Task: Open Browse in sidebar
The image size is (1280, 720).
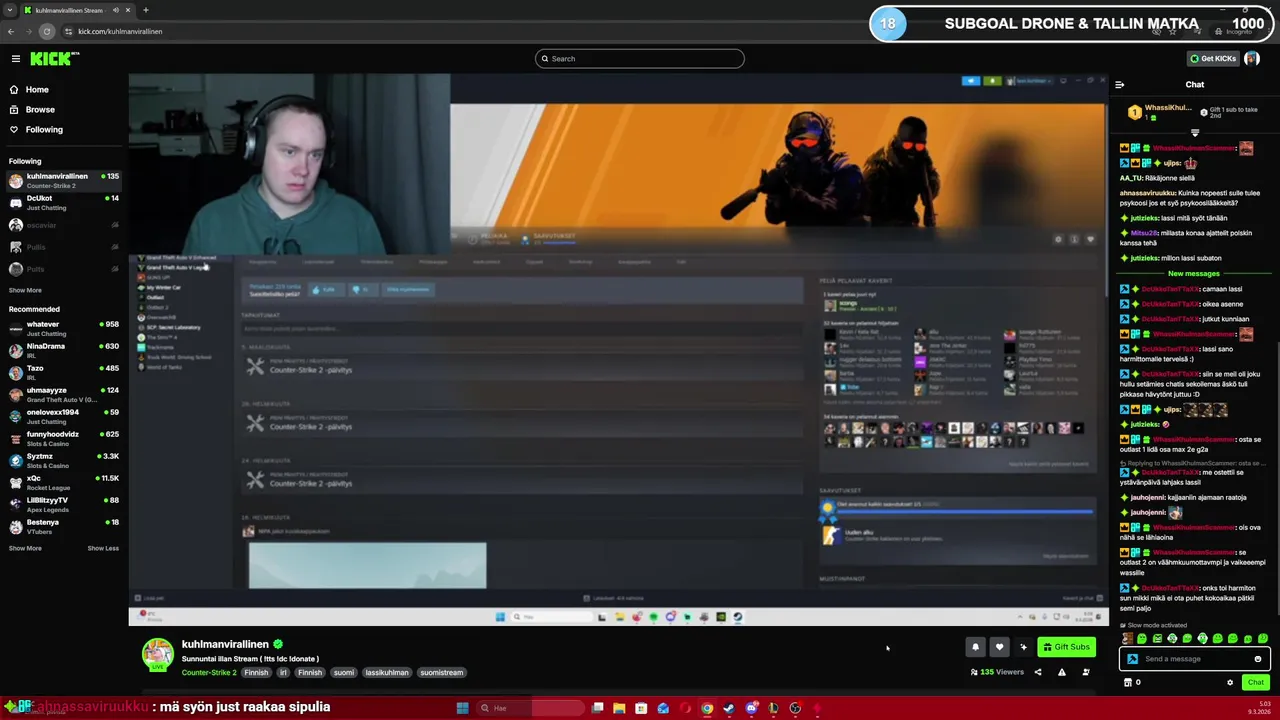Action: click(x=40, y=109)
